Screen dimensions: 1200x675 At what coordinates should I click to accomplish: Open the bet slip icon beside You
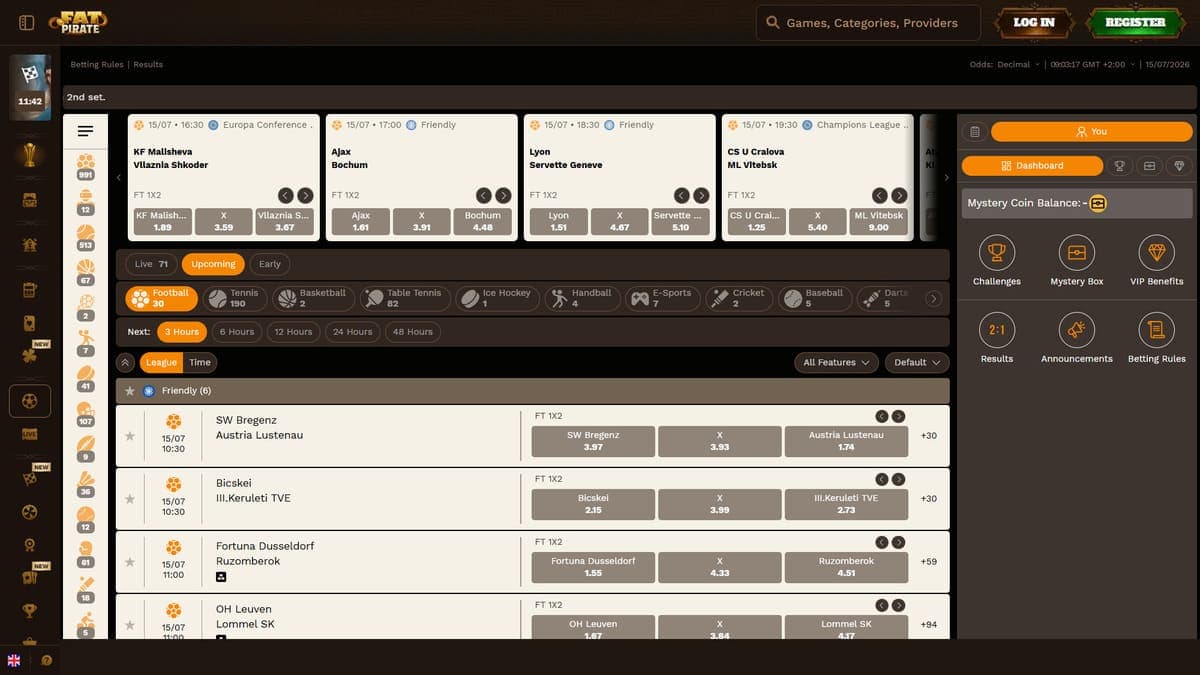[975, 131]
